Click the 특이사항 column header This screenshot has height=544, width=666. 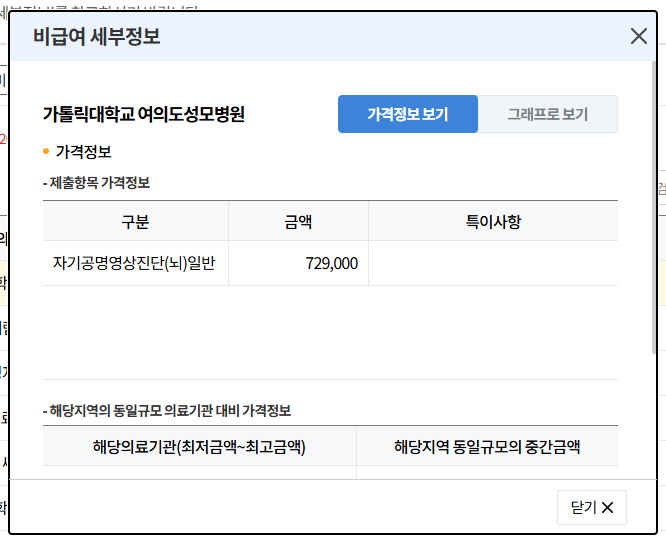[493, 221]
